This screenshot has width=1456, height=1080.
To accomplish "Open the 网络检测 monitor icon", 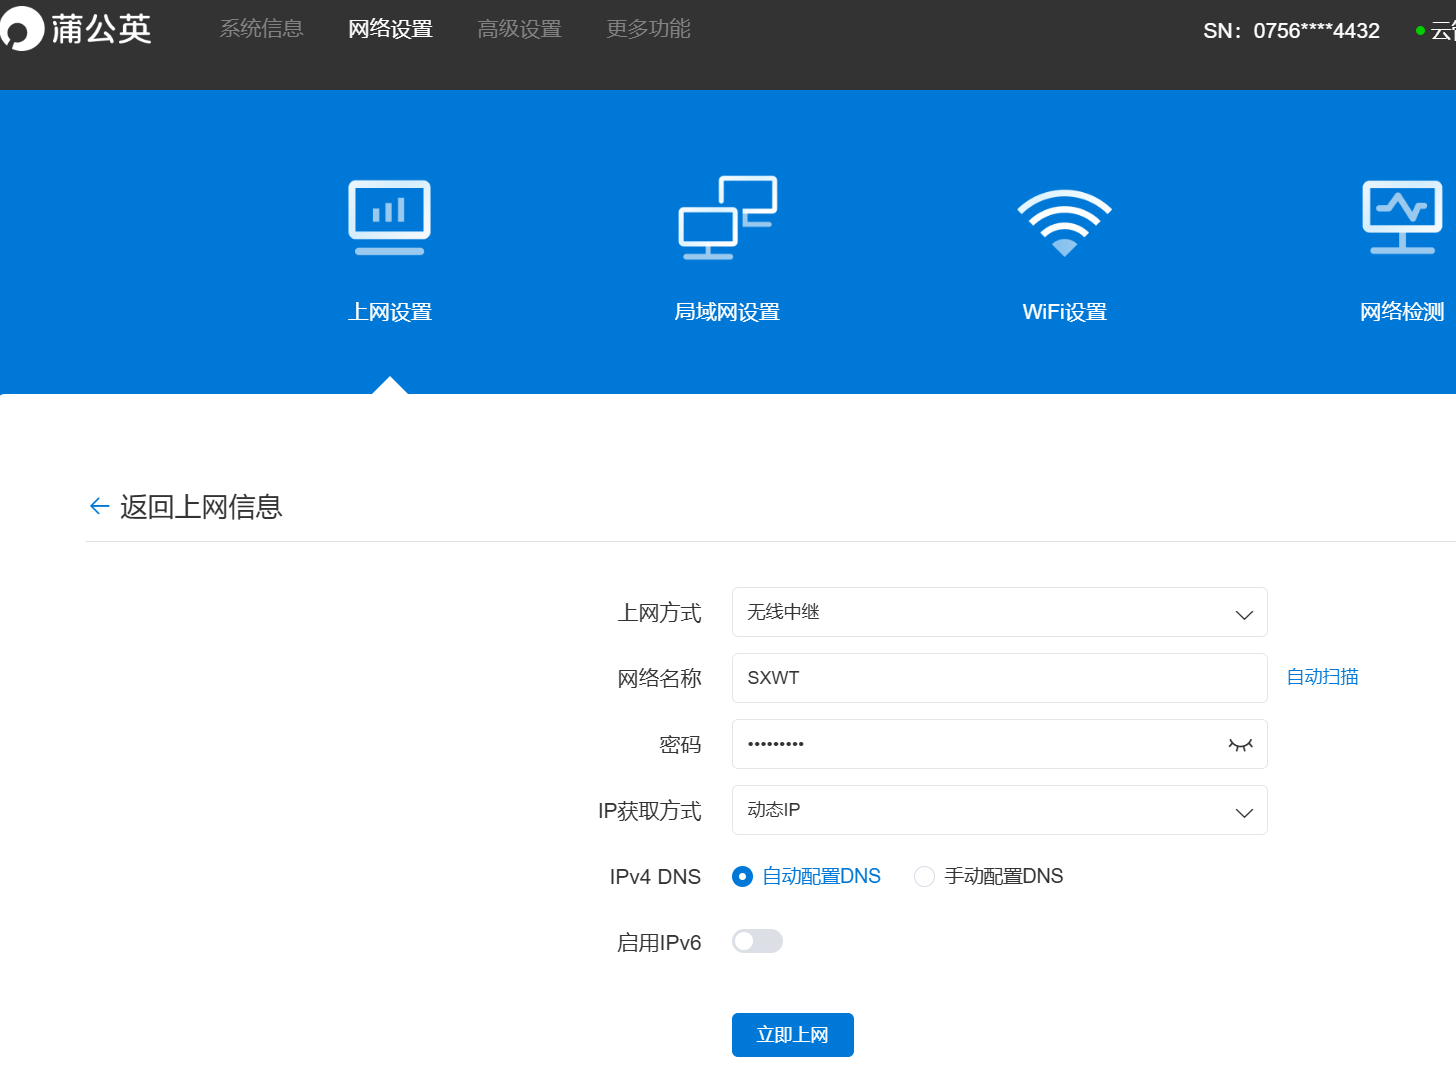I will [x=1402, y=218].
